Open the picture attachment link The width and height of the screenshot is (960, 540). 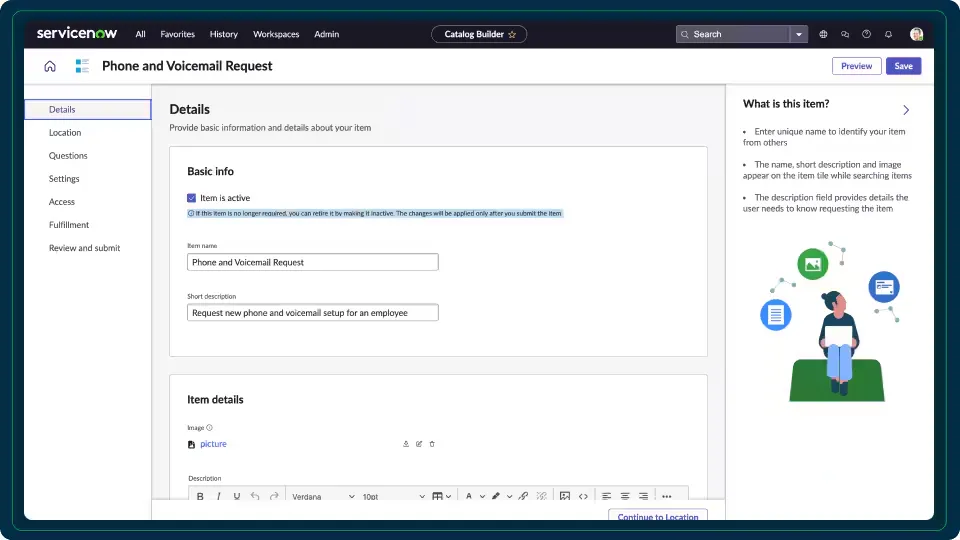point(213,444)
